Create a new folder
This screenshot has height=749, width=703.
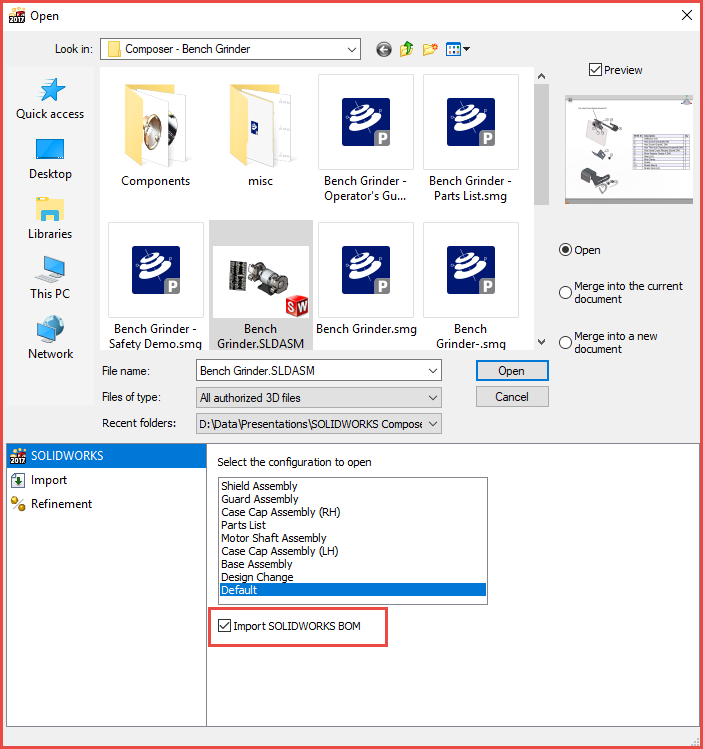point(430,49)
